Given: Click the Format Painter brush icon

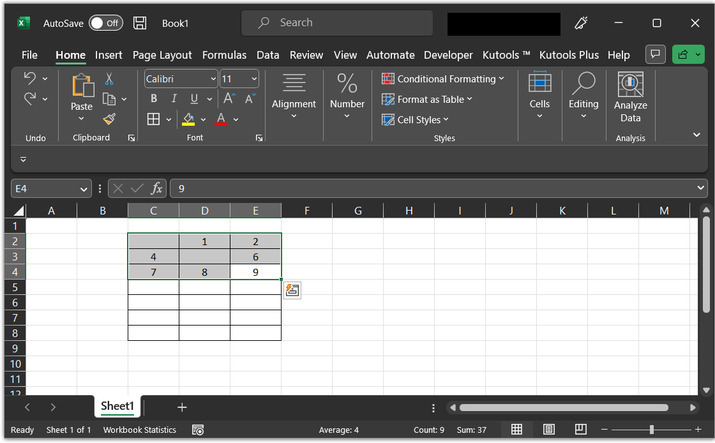Looking at the screenshot, I should 109,119.
